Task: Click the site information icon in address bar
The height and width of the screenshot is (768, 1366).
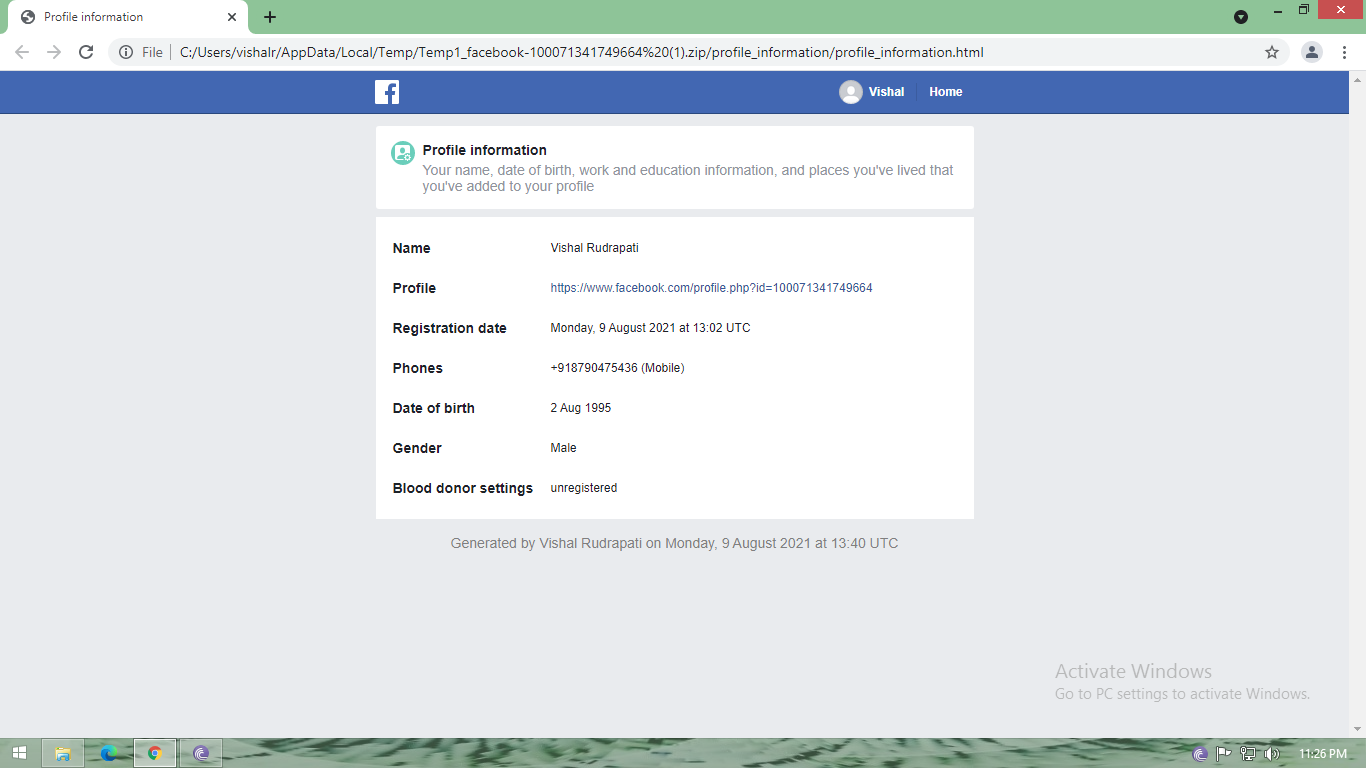Action: tap(127, 51)
